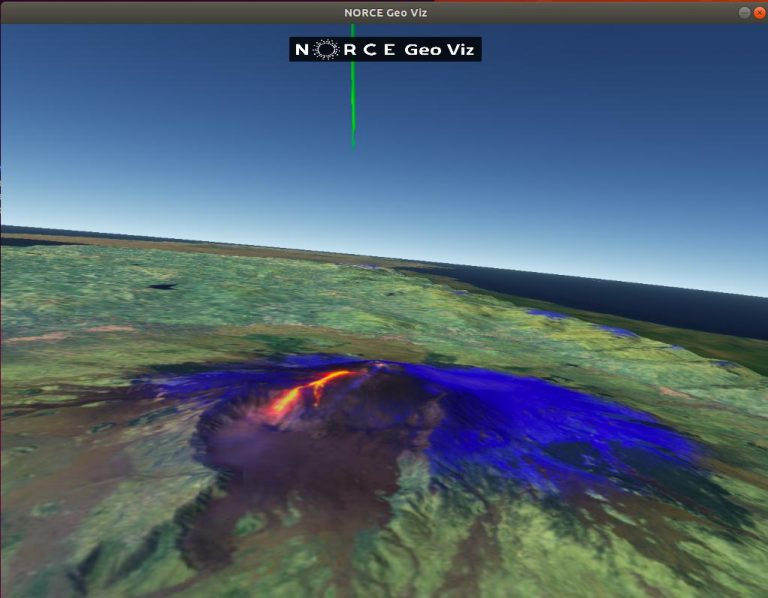Screen dimensions: 768x598
Task: Click the NORCE Geo Viz title bar text
Action: coord(385,13)
